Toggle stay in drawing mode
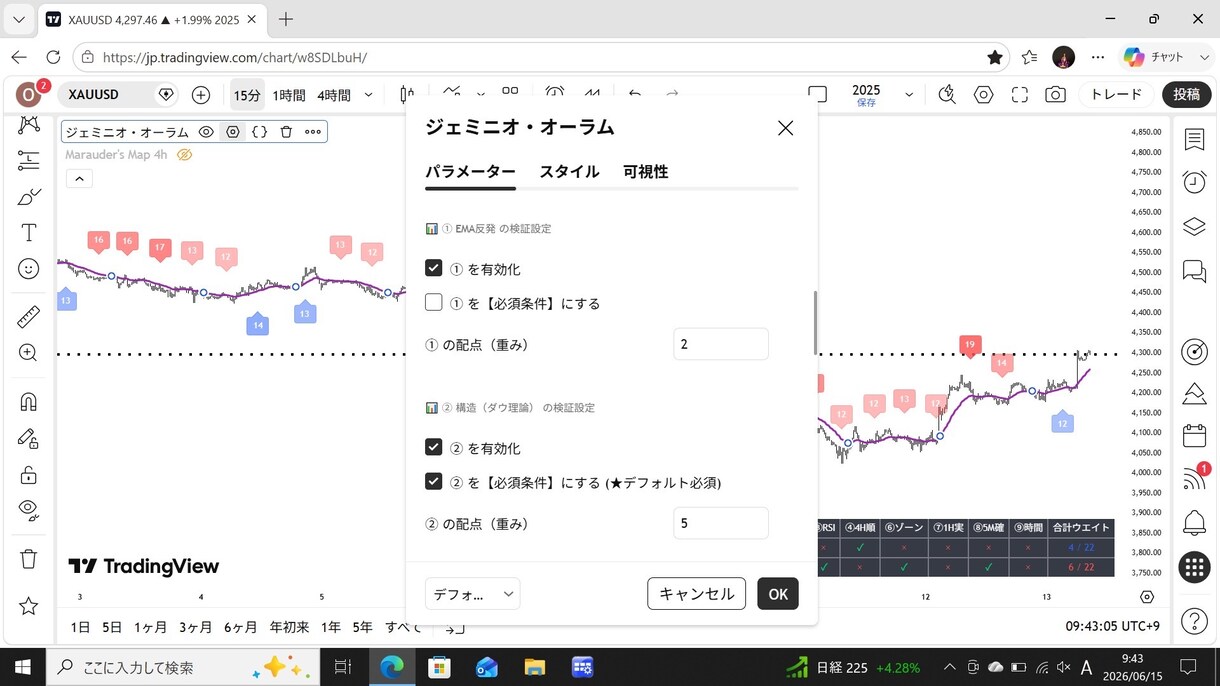 28,438
